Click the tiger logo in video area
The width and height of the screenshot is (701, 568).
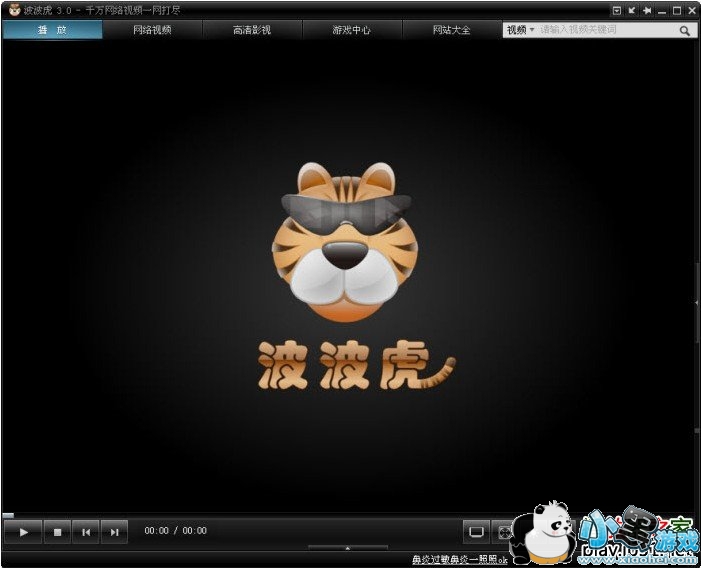click(344, 241)
